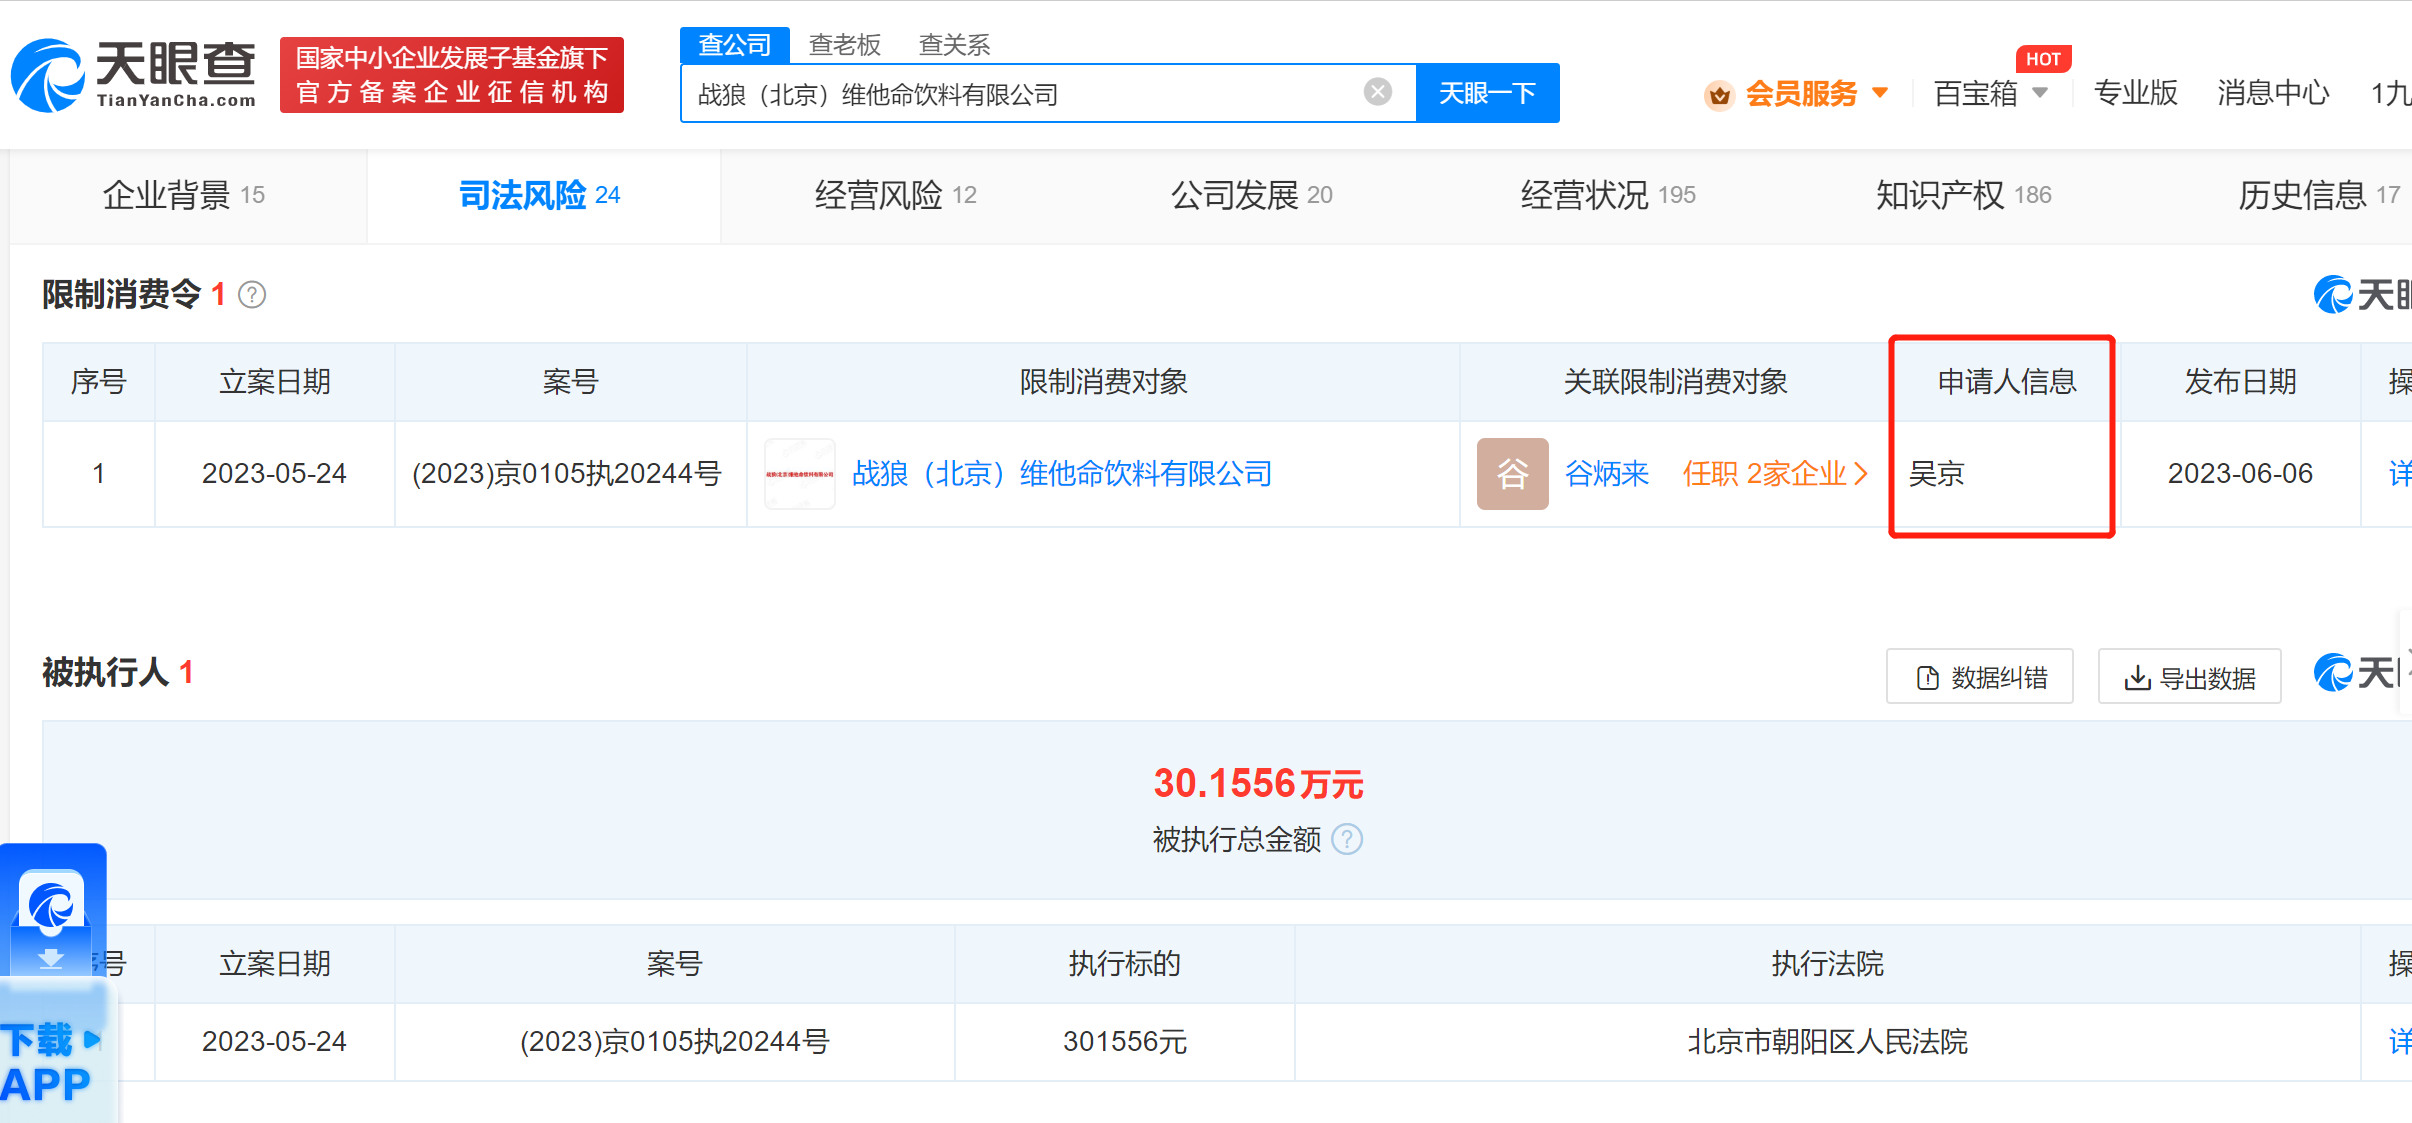
Task: Expand 任职 2家企业 chevron
Action: (1860, 474)
